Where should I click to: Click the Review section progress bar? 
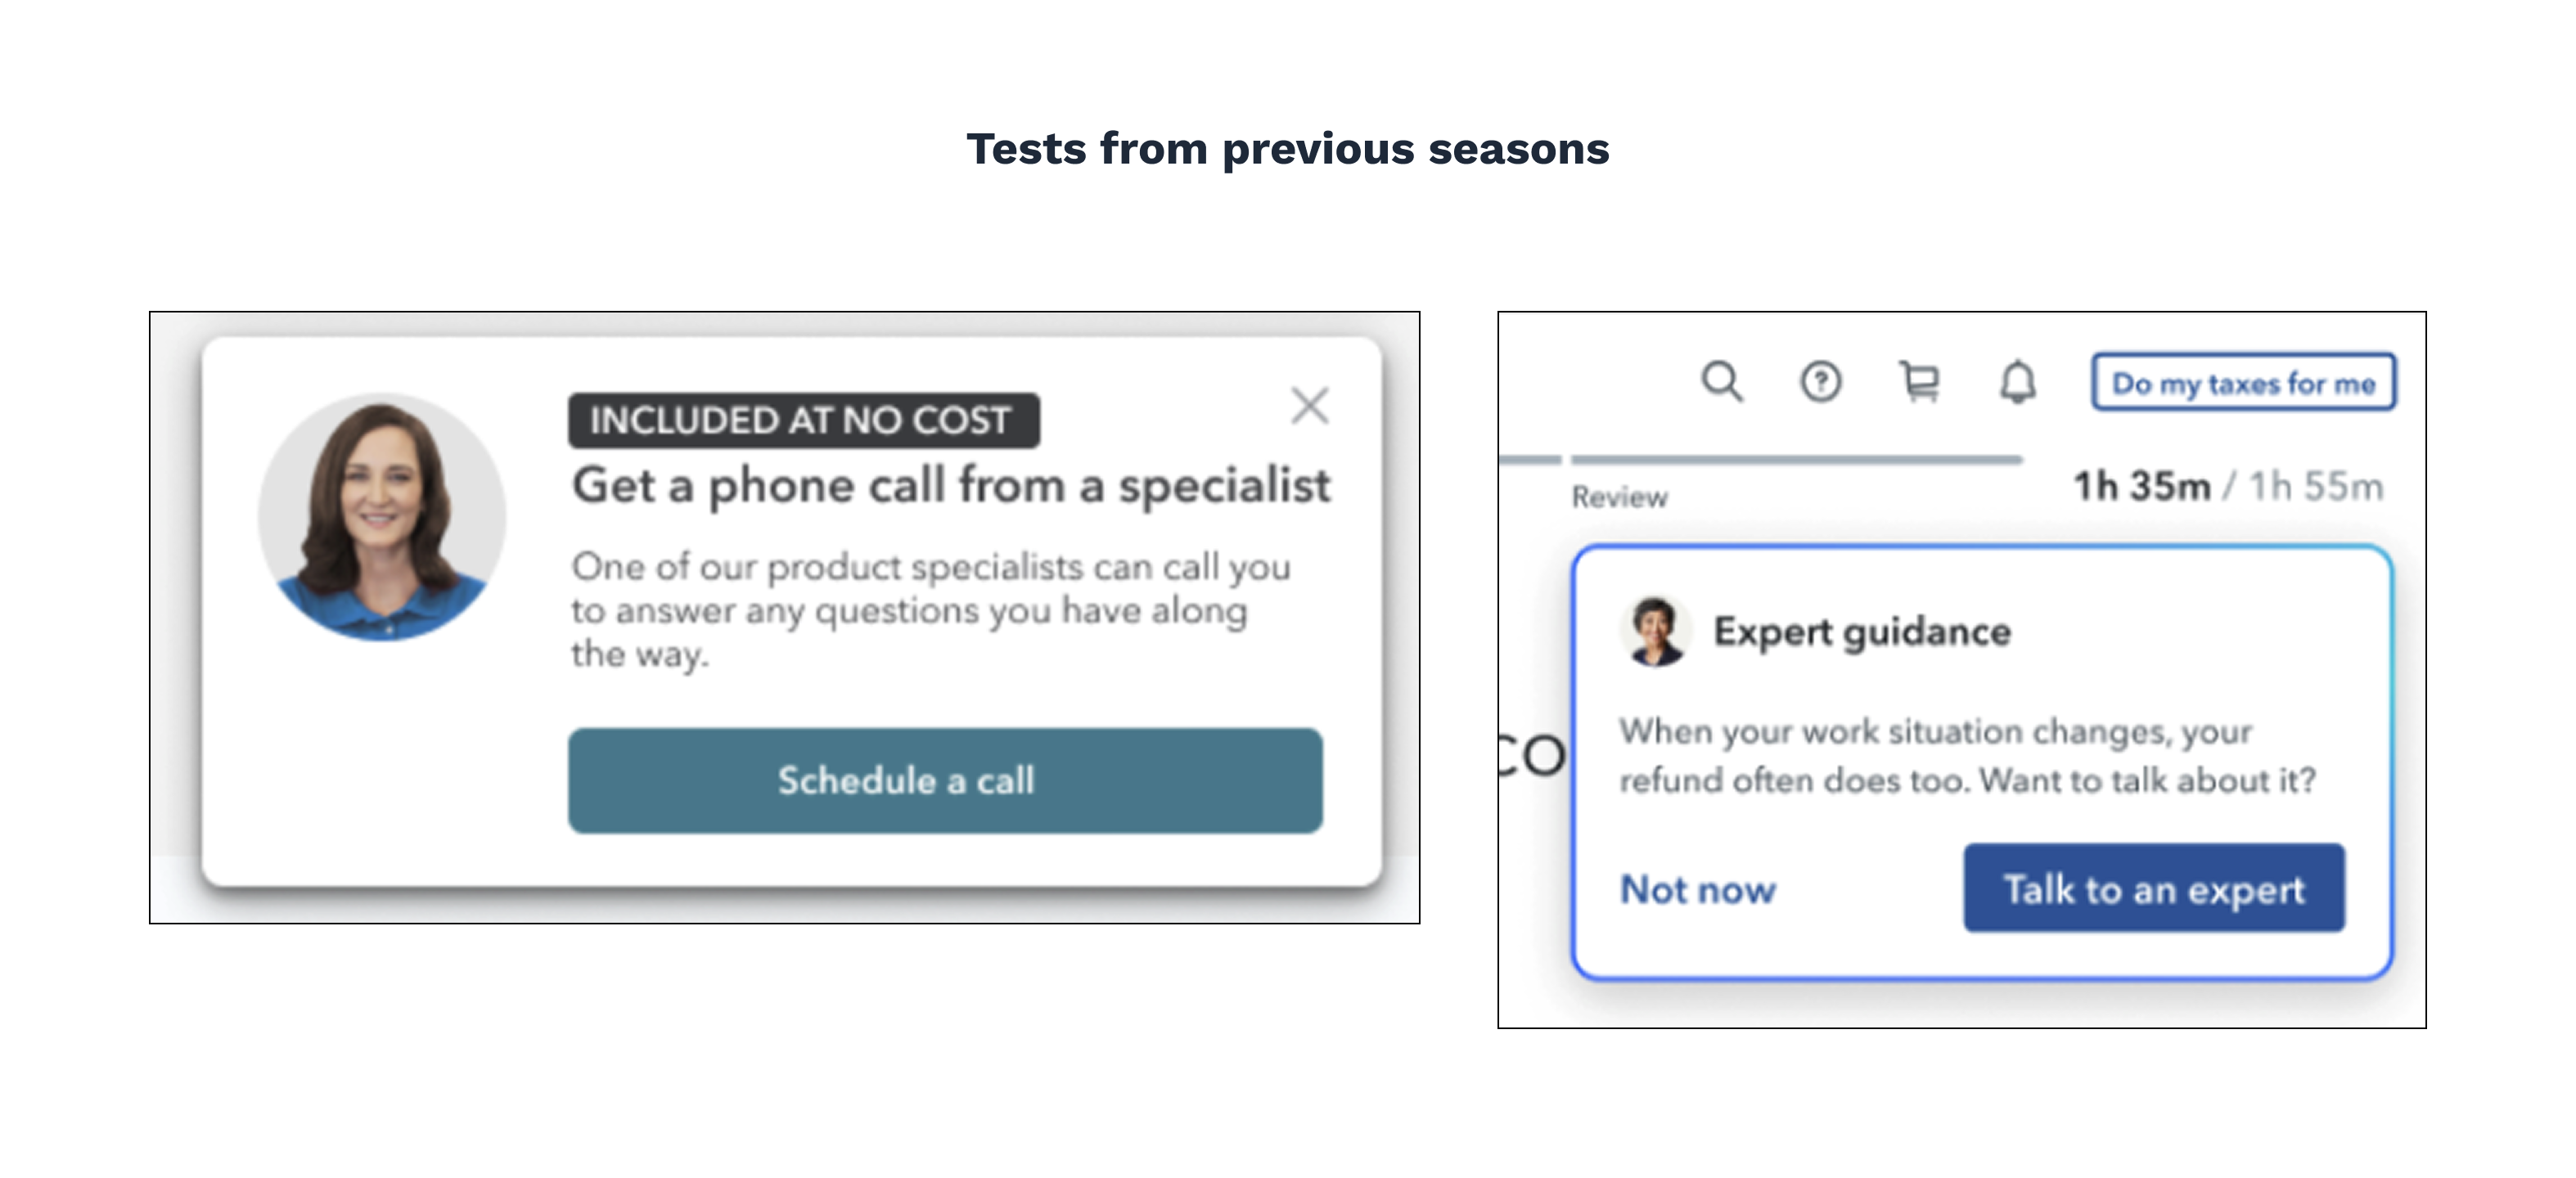(1796, 460)
